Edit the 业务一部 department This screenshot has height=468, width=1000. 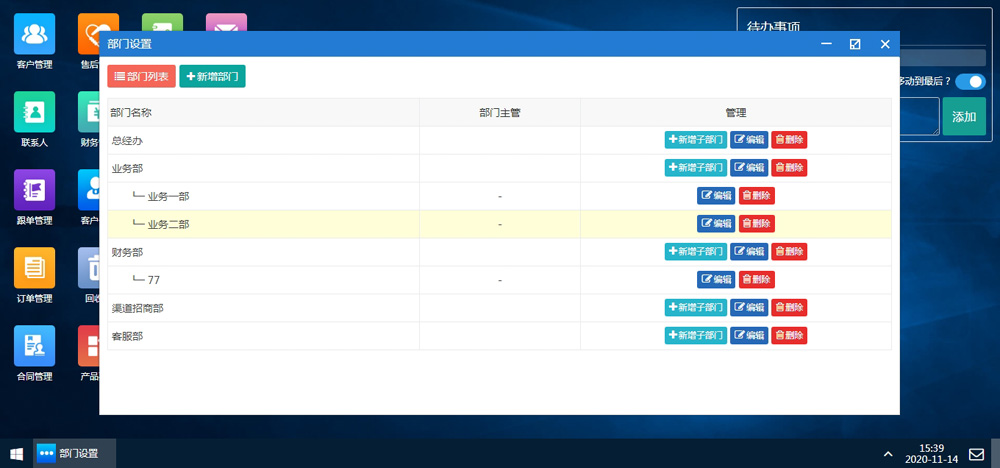[716, 196]
